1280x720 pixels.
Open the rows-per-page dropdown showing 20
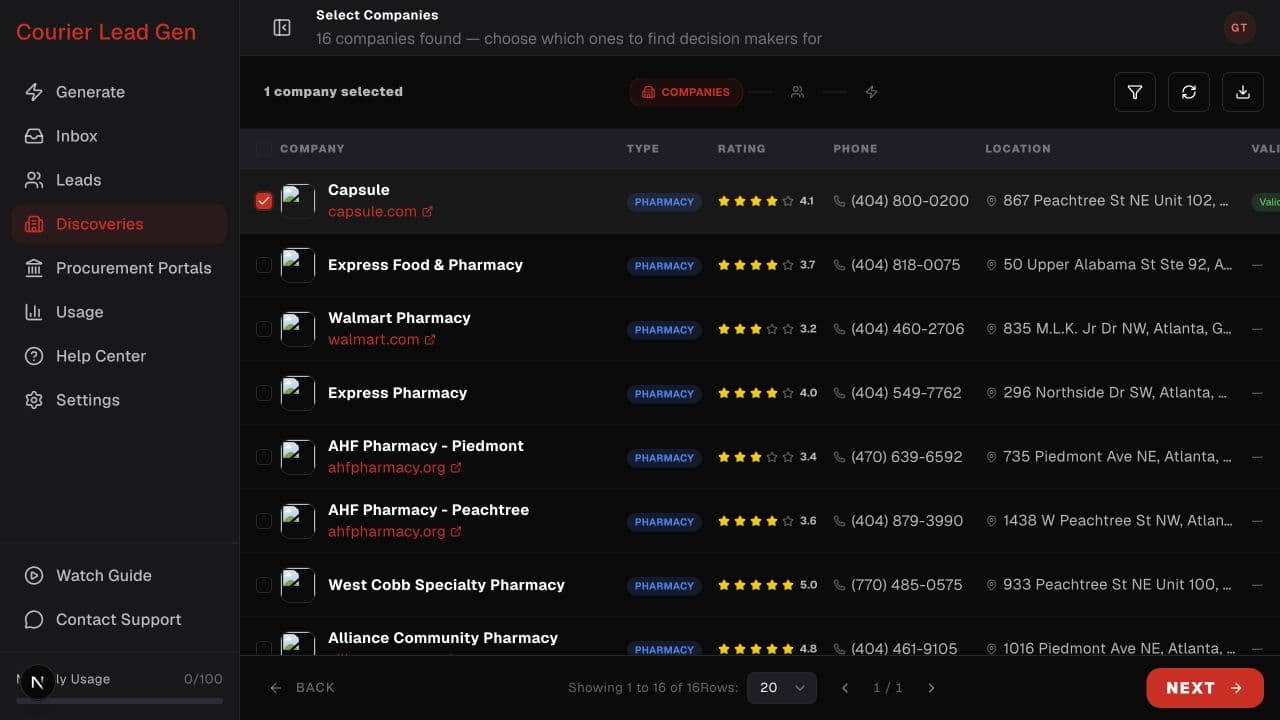pos(782,688)
